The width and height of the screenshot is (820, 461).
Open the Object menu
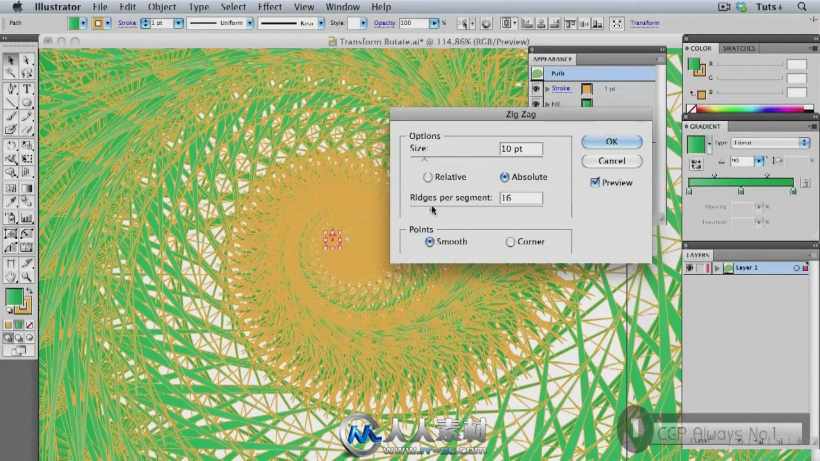click(x=162, y=7)
